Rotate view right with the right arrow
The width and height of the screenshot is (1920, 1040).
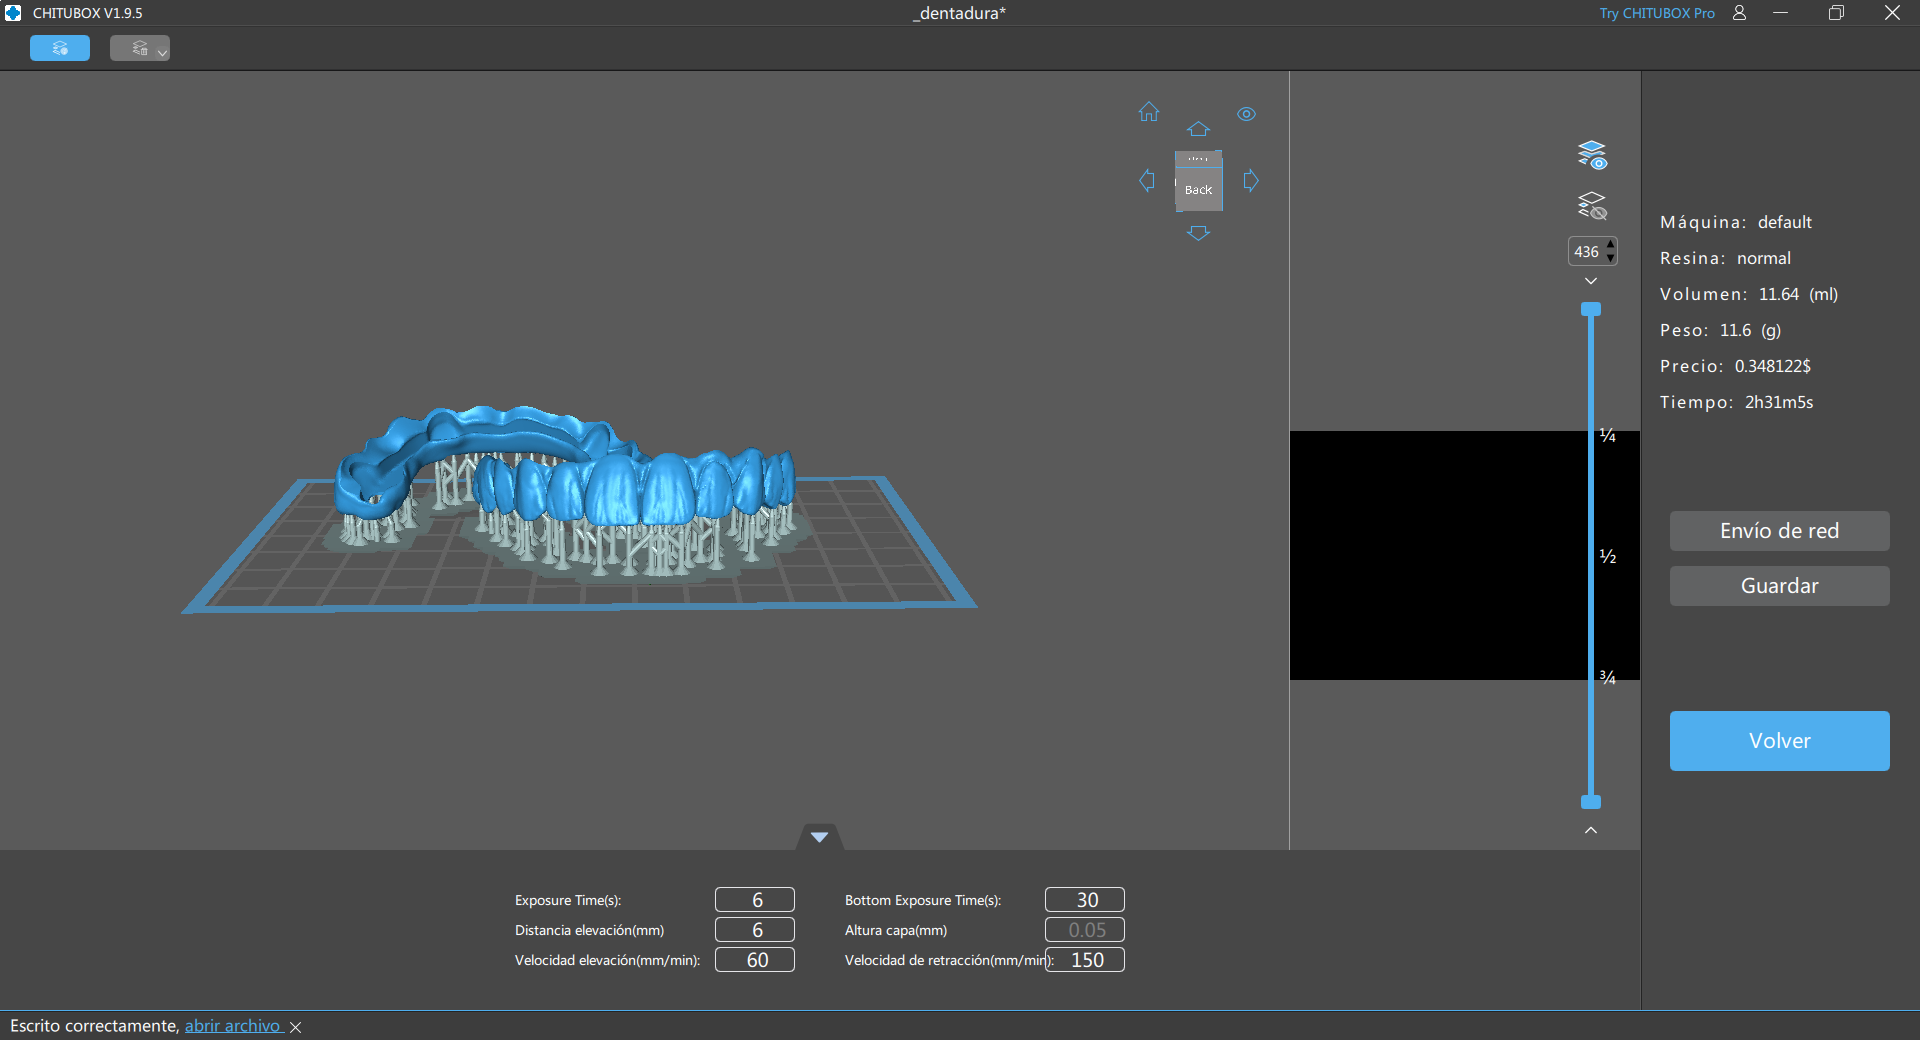(x=1251, y=180)
